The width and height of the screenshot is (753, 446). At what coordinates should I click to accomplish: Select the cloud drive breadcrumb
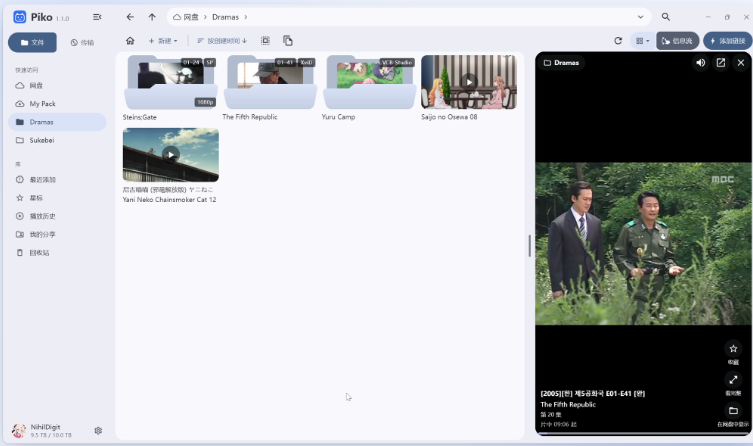click(186, 17)
